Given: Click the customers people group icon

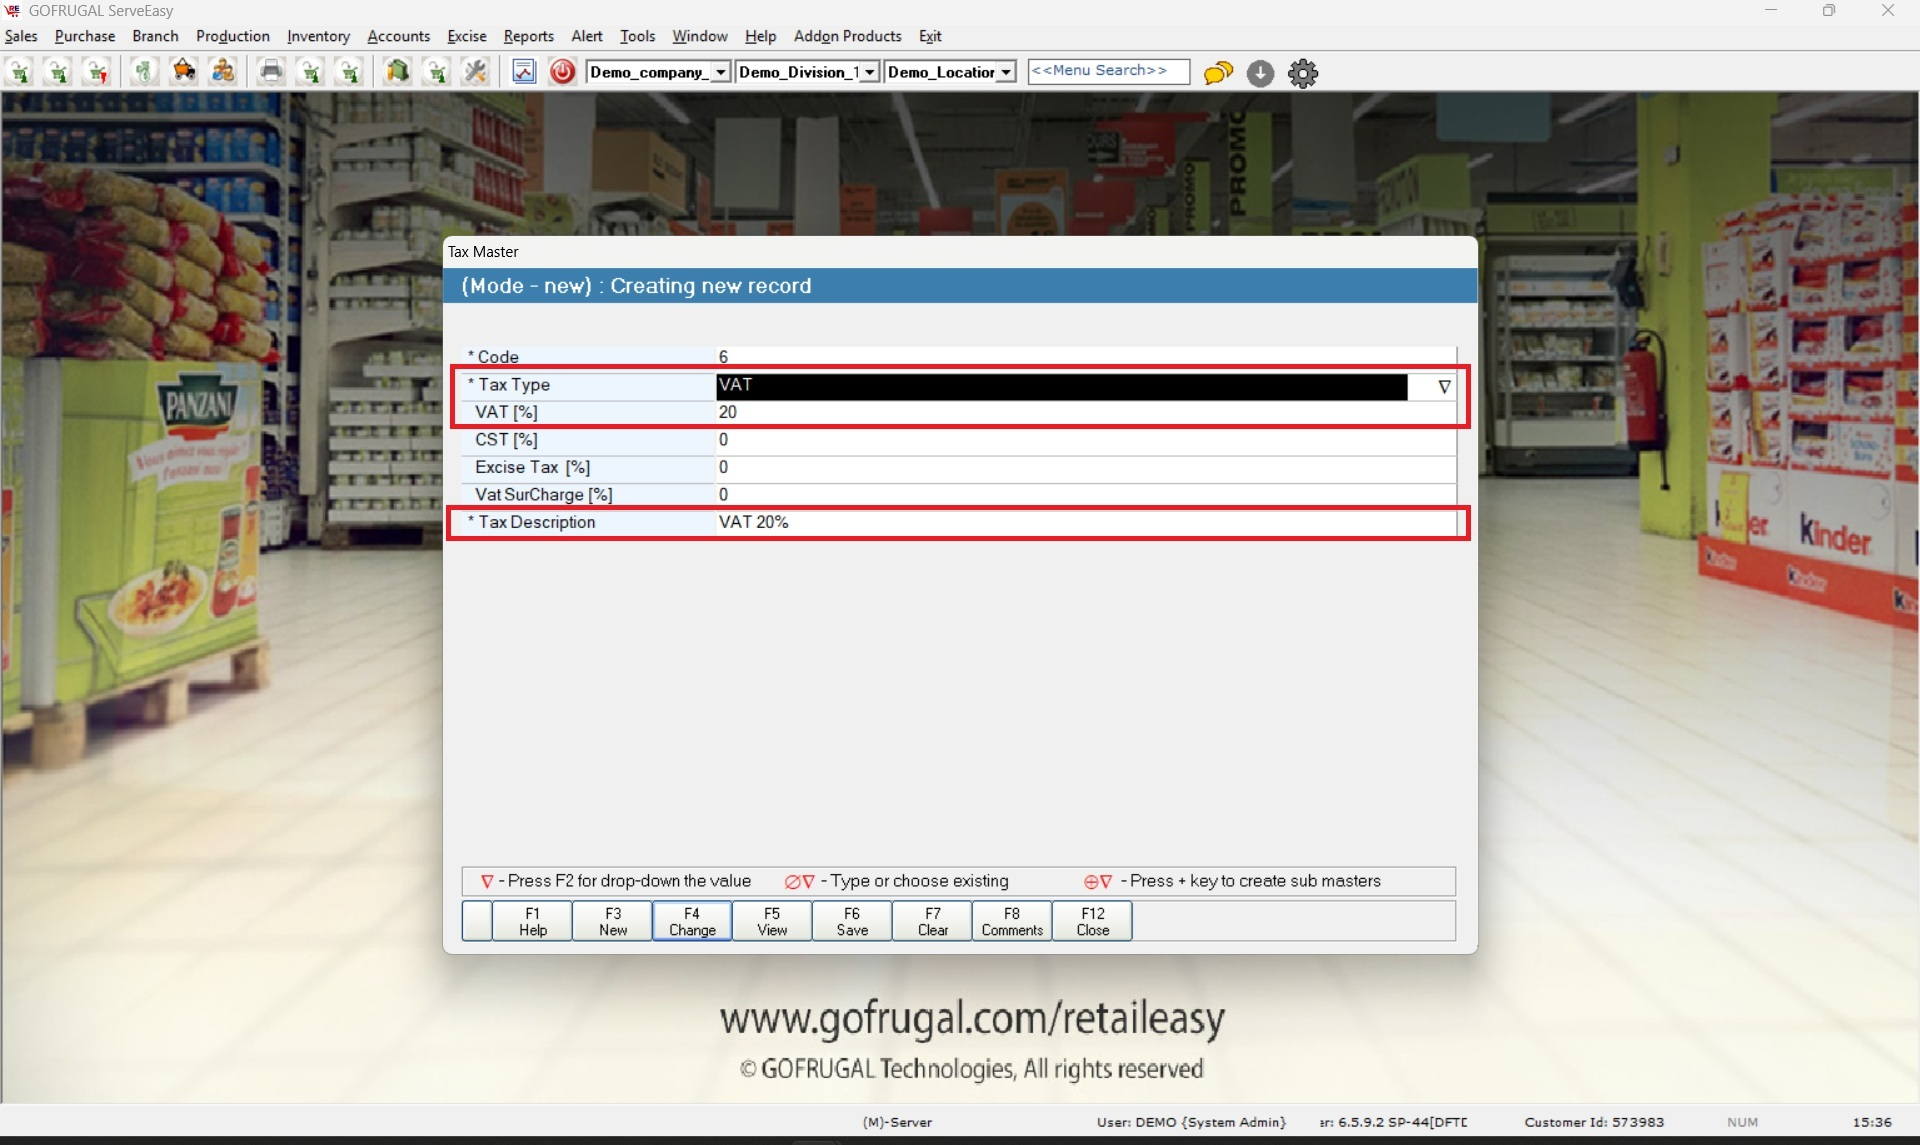Looking at the screenshot, I should click(x=224, y=72).
